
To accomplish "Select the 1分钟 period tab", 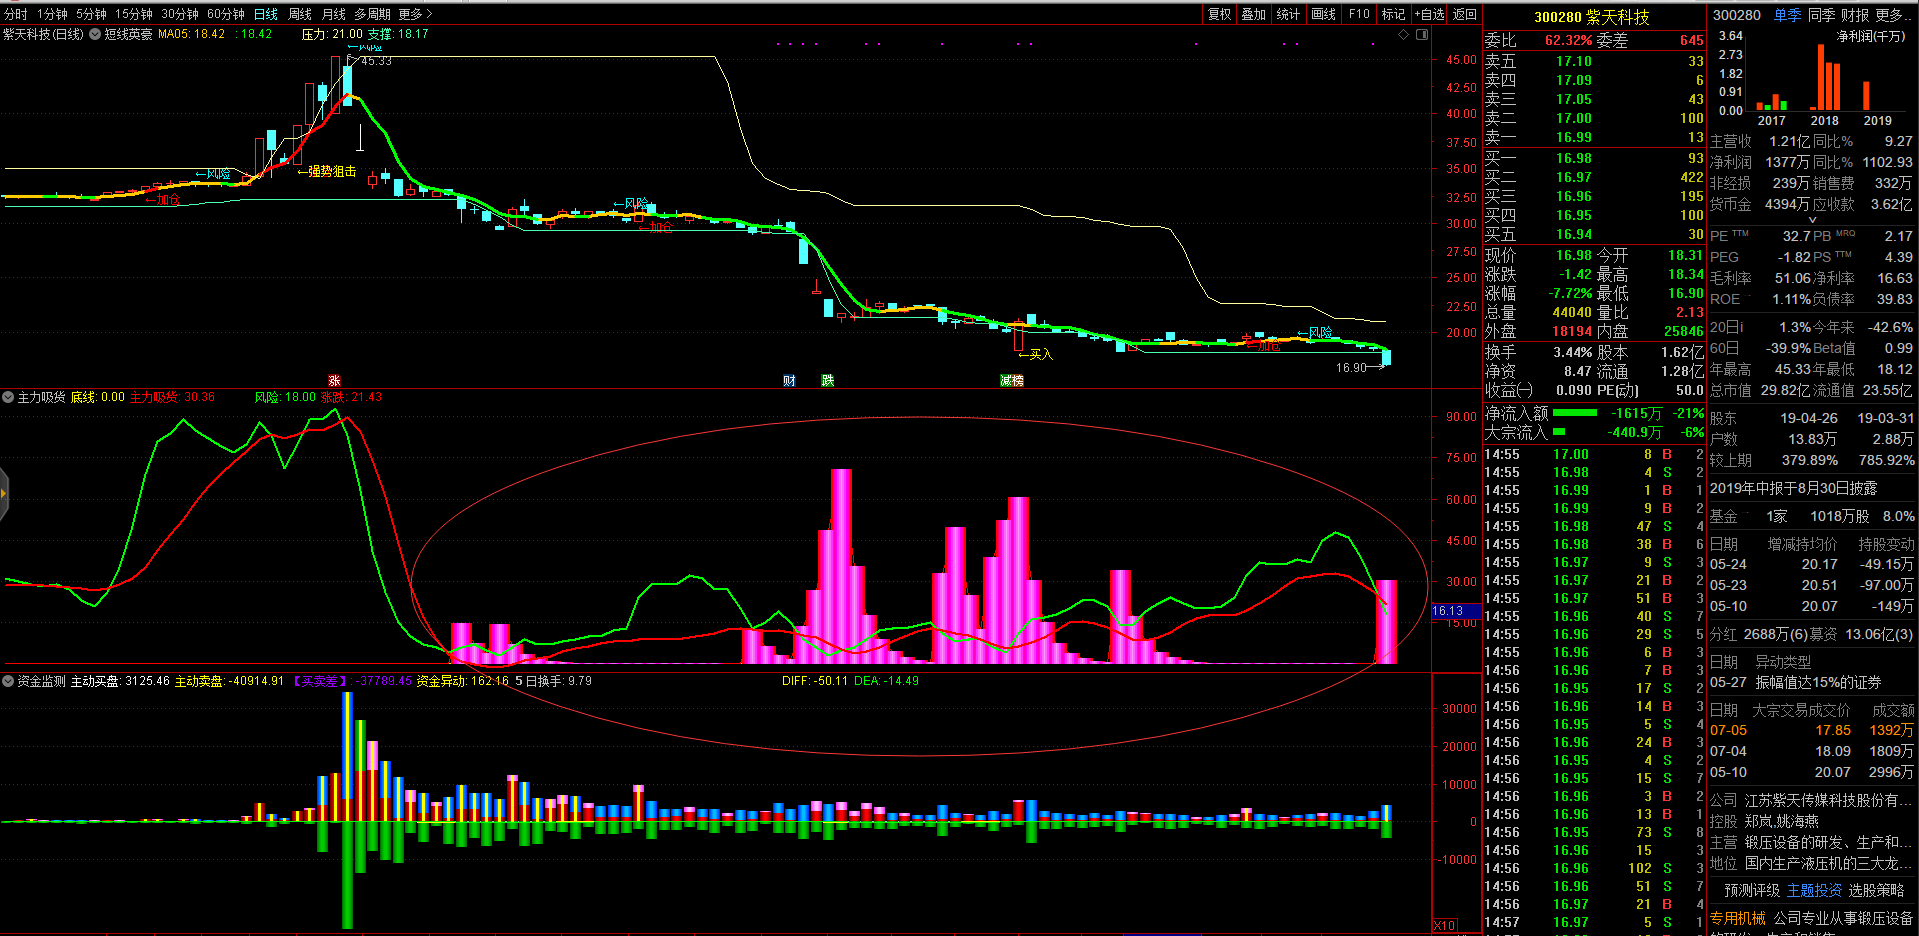I will [52, 14].
